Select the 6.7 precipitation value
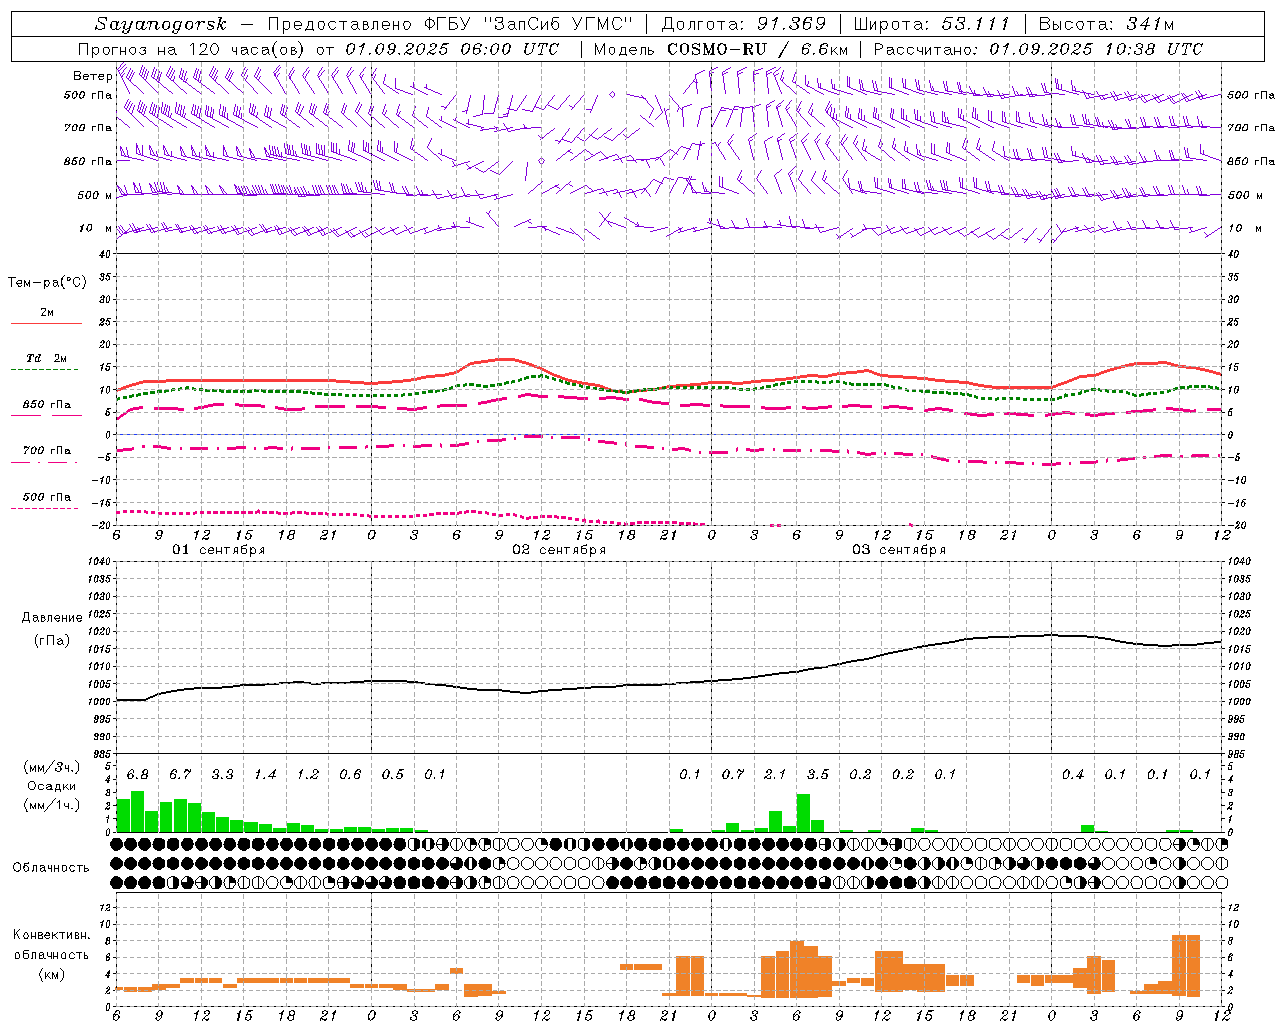 click(x=180, y=775)
